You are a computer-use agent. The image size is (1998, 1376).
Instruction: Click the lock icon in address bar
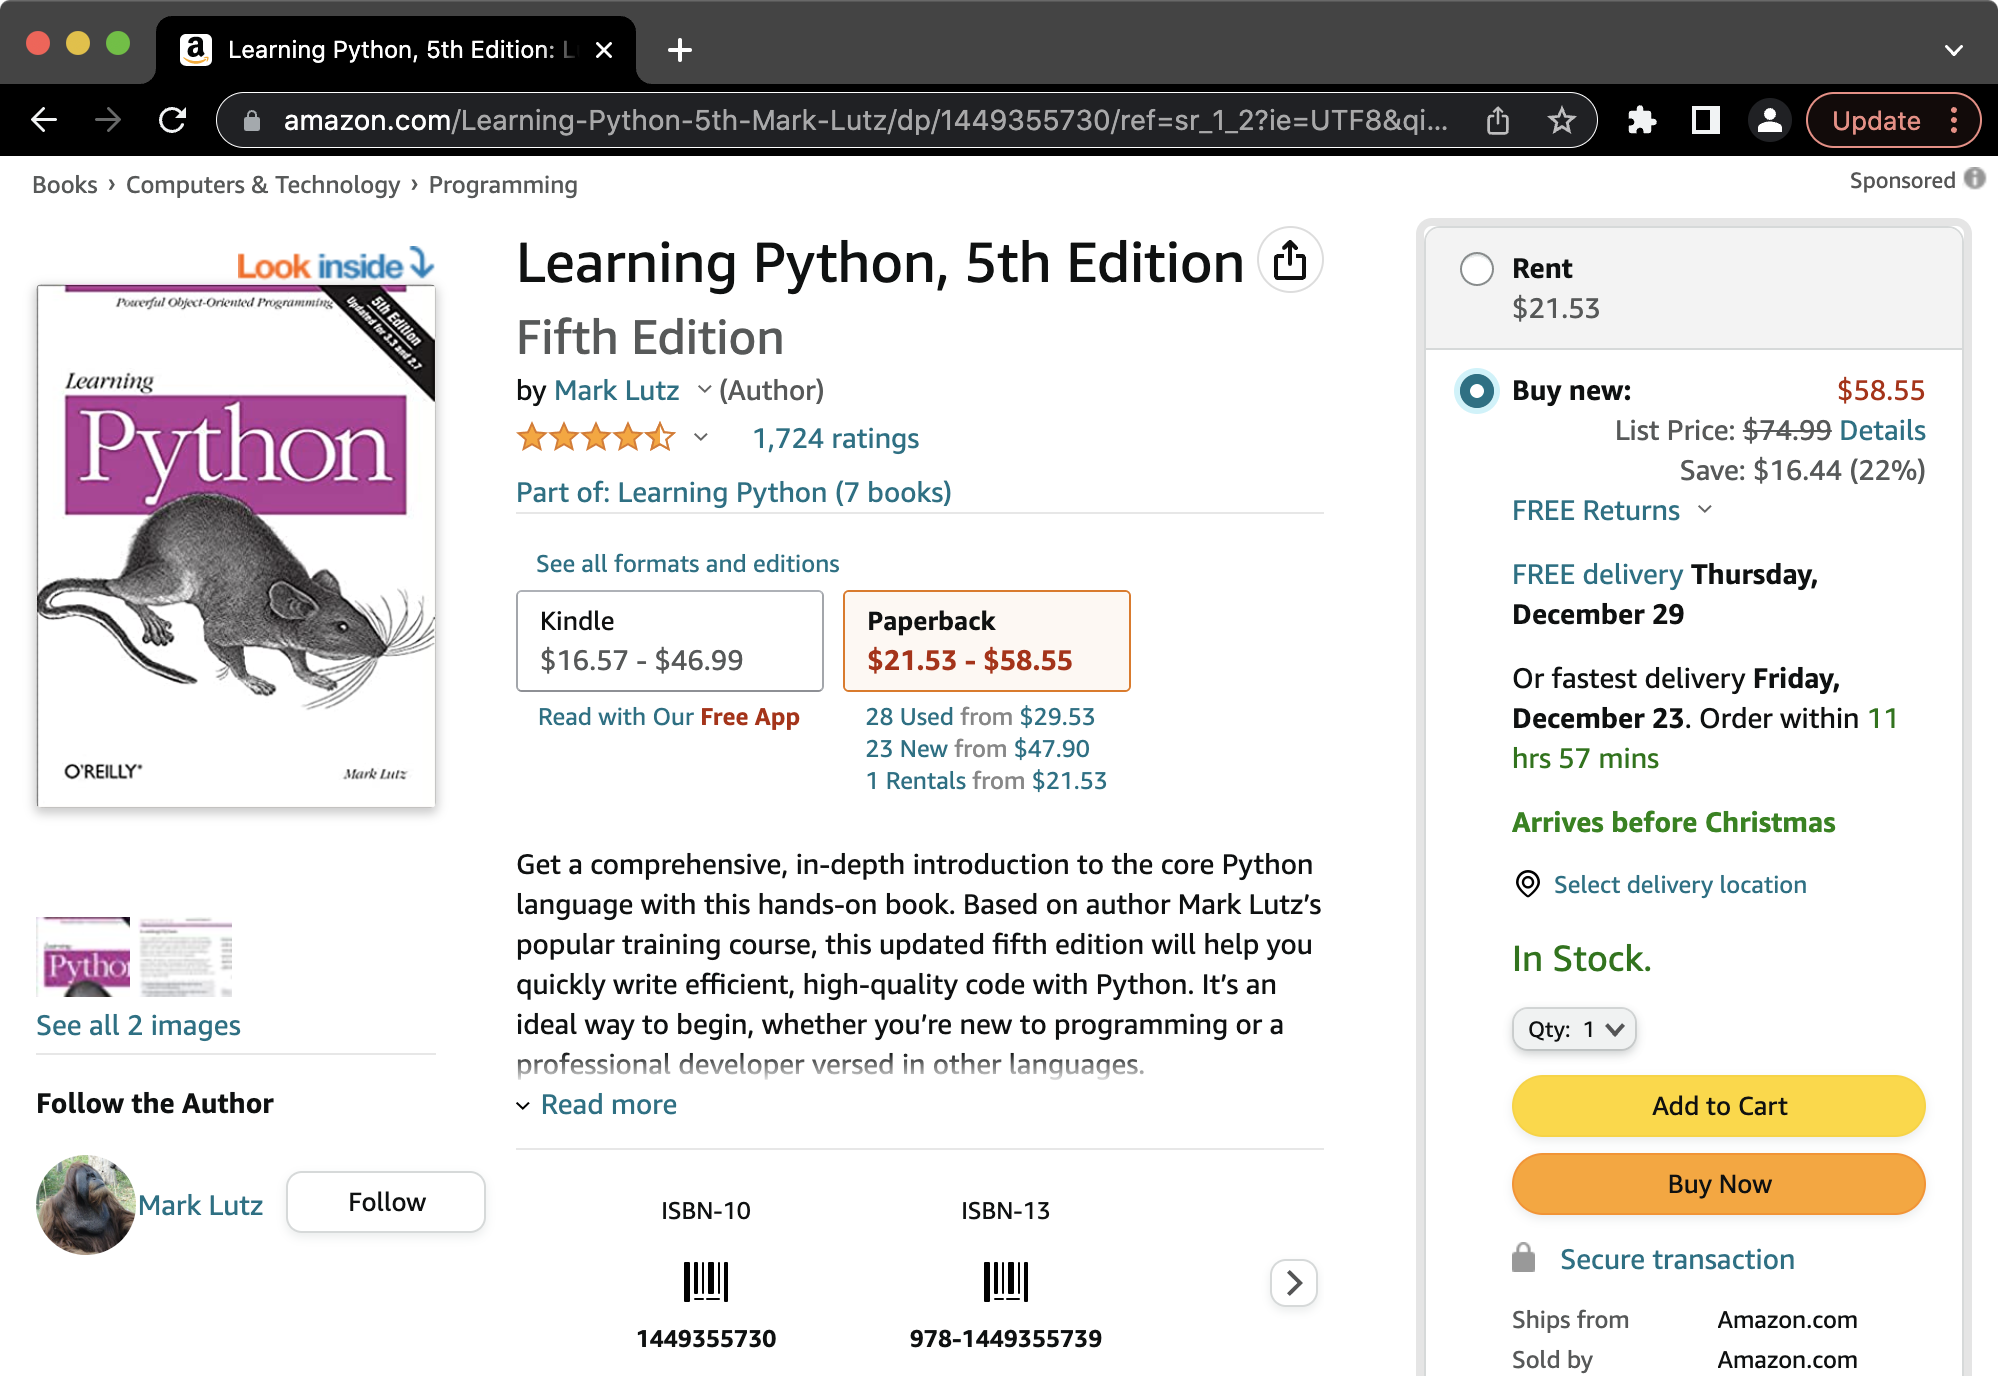coord(252,121)
